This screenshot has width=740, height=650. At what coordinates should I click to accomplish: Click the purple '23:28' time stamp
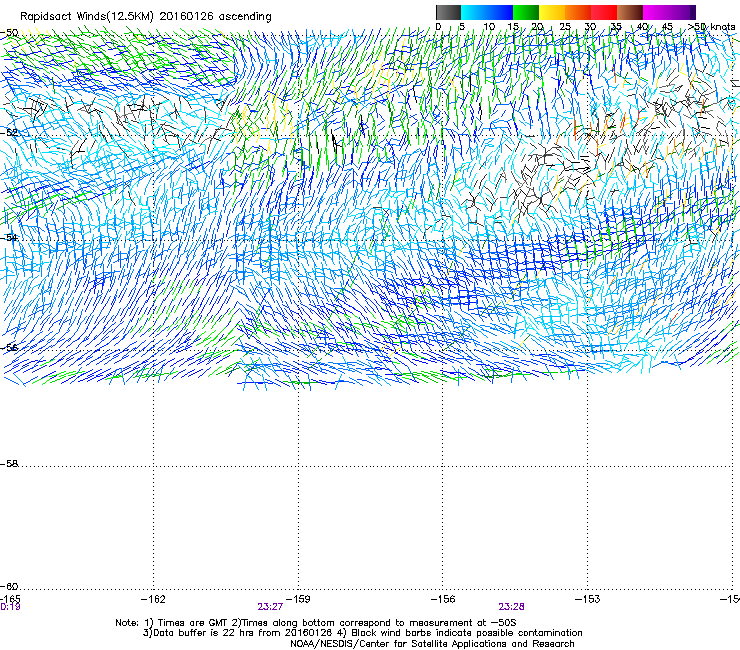click(512, 607)
